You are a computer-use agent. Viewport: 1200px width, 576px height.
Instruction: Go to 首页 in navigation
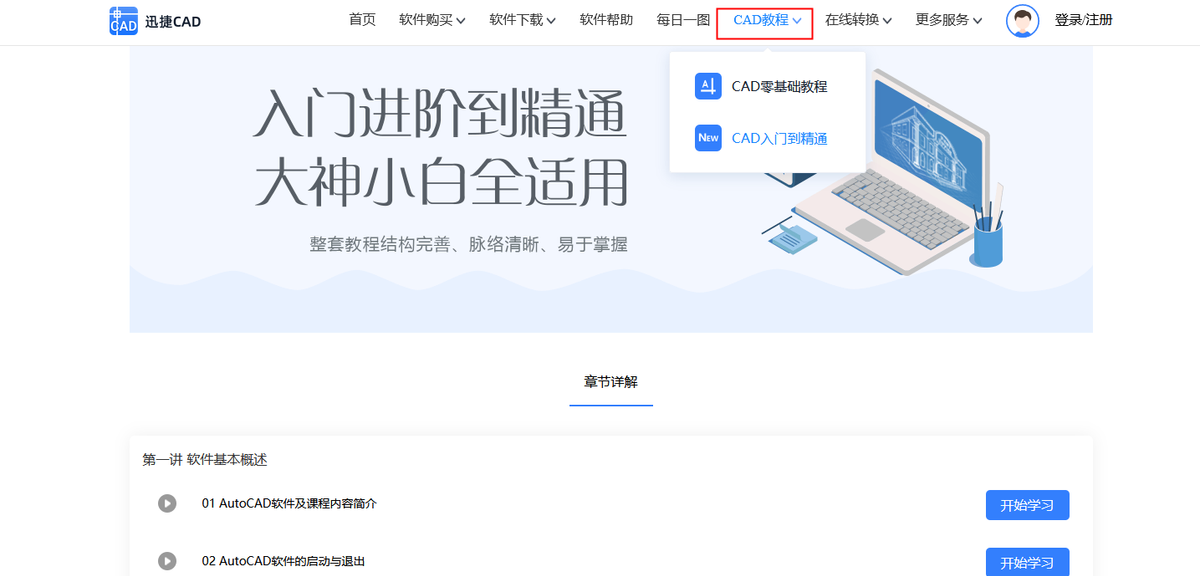pos(362,20)
